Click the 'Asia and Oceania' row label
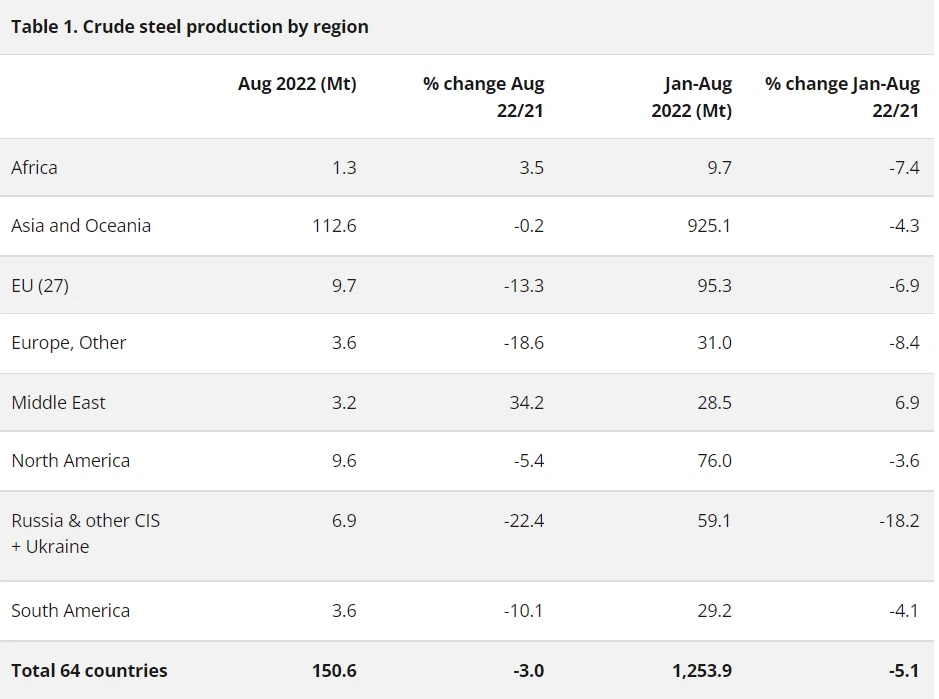 click(81, 226)
